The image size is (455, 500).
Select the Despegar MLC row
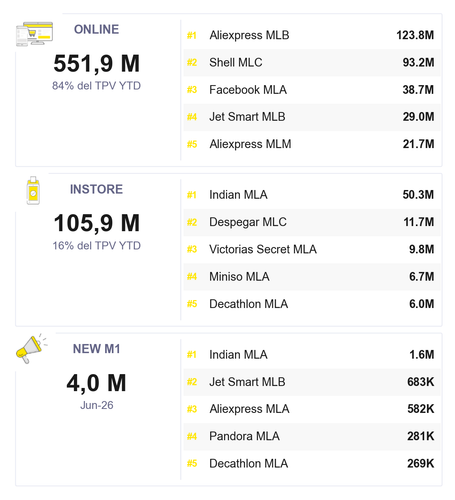[312, 222]
